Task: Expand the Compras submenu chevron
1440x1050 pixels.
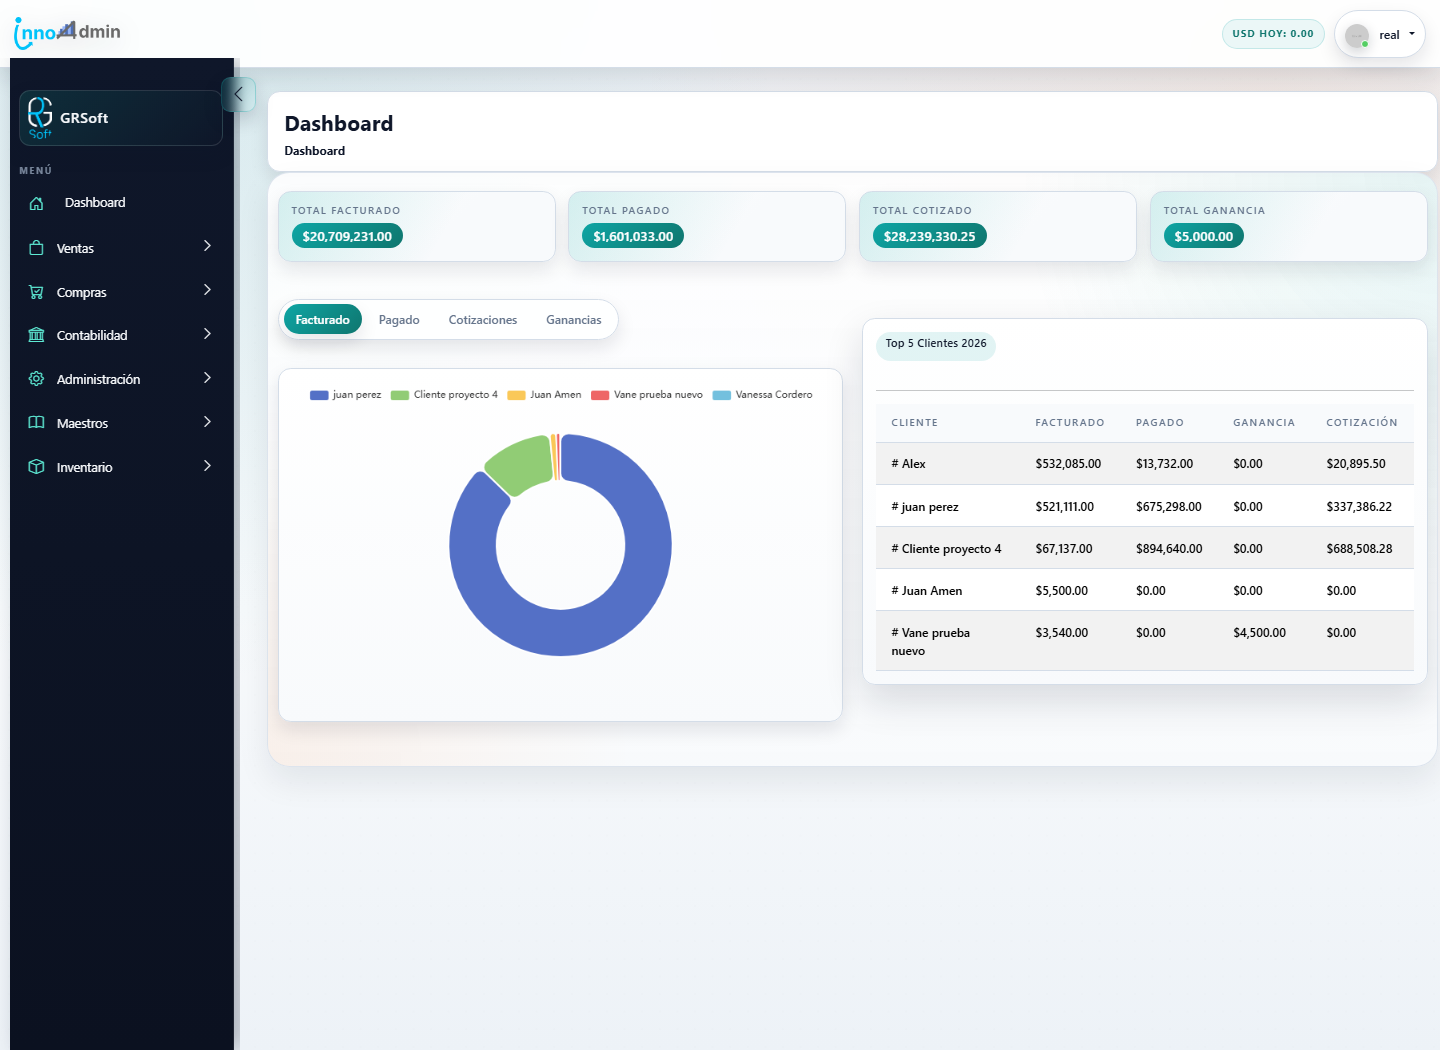Action: click(207, 290)
